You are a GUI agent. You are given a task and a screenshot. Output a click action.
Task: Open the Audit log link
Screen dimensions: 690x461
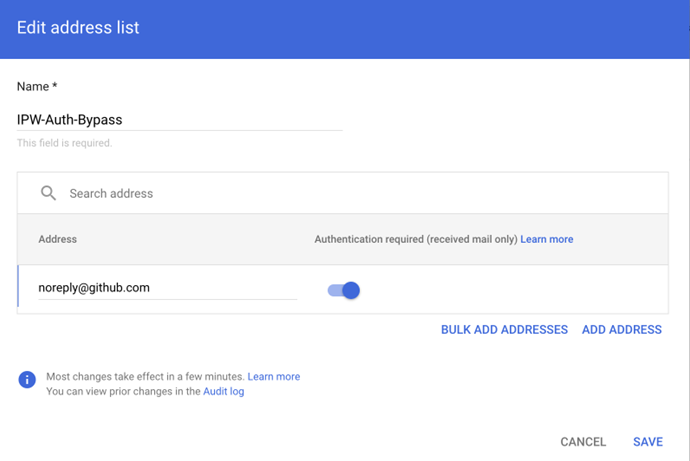(x=223, y=392)
